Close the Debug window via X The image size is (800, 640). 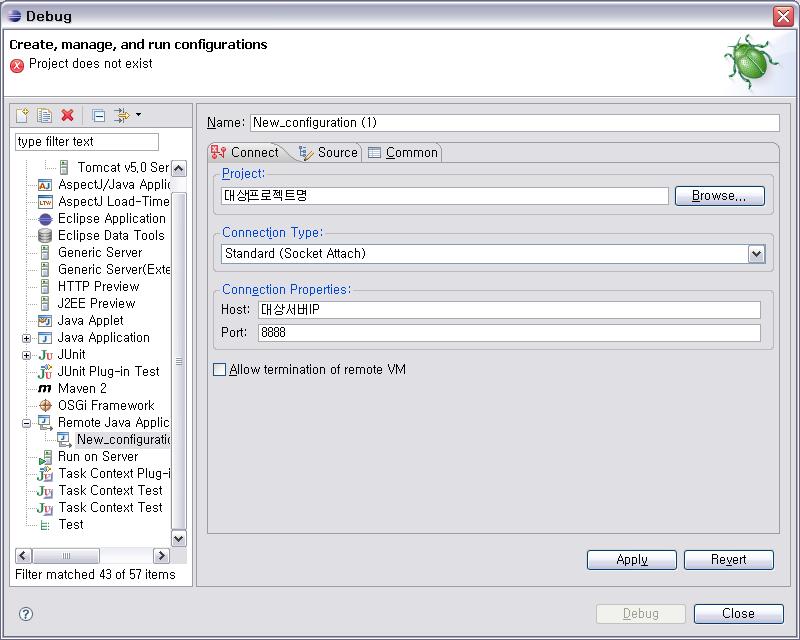[783, 16]
